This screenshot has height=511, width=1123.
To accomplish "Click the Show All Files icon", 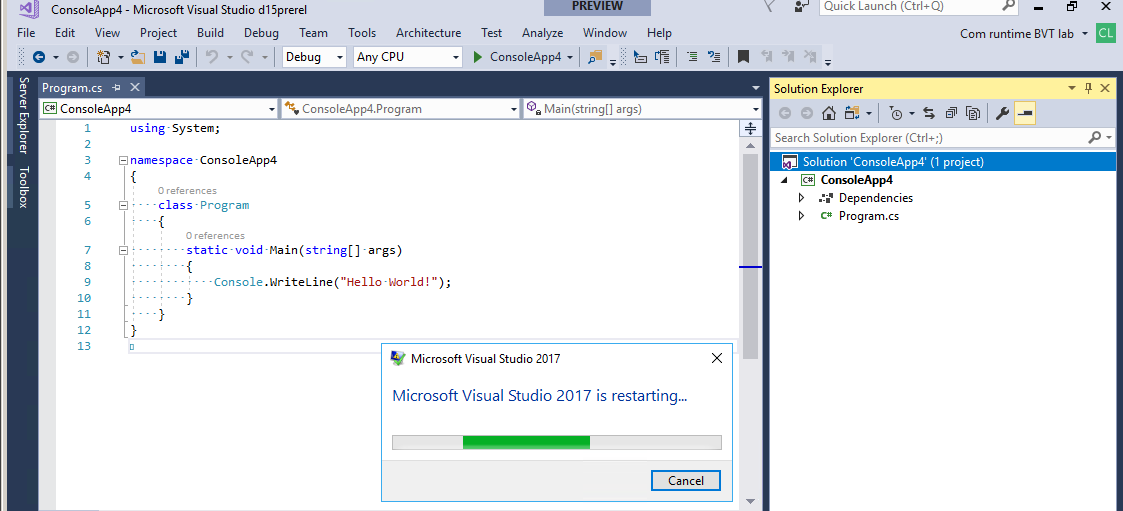I will tap(973, 113).
